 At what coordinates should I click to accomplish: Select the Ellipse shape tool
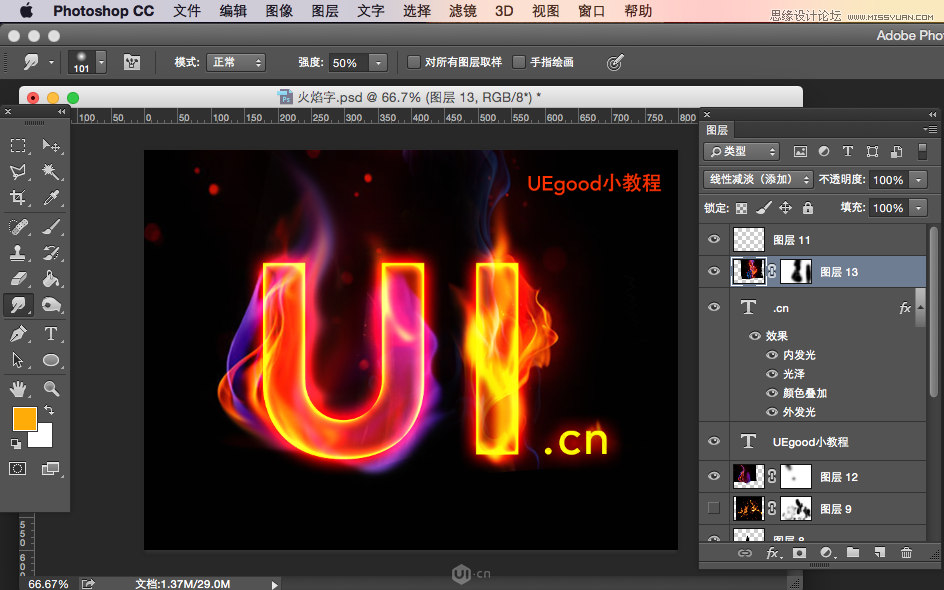point(51,360)
